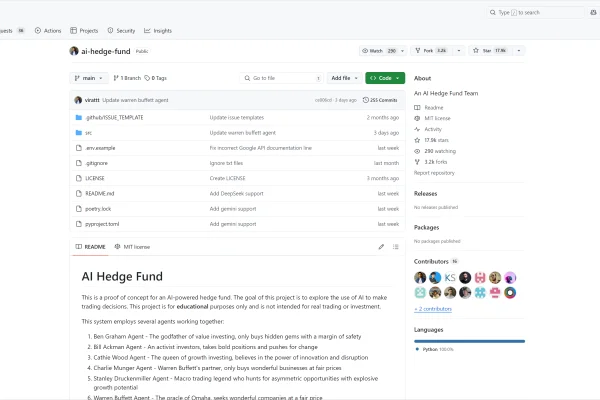Open virattt author link
This screenshot has width=600, height=400.
pos(92,100)
